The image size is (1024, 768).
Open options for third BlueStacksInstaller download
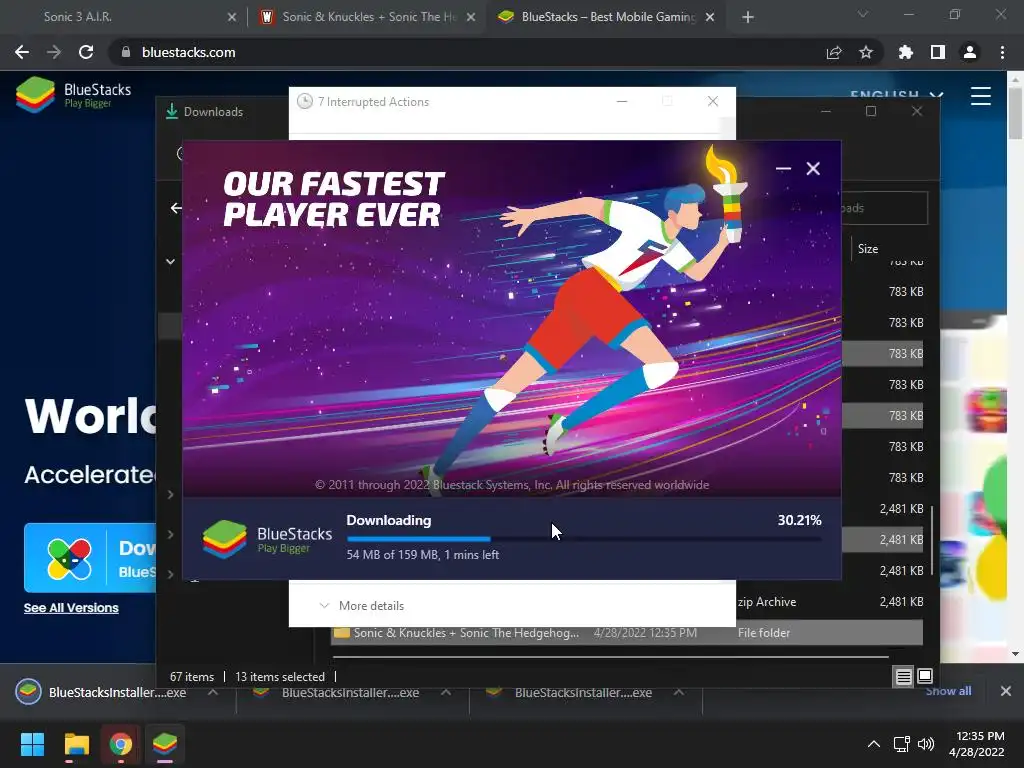pyautogui.click(x=679, y=692)
